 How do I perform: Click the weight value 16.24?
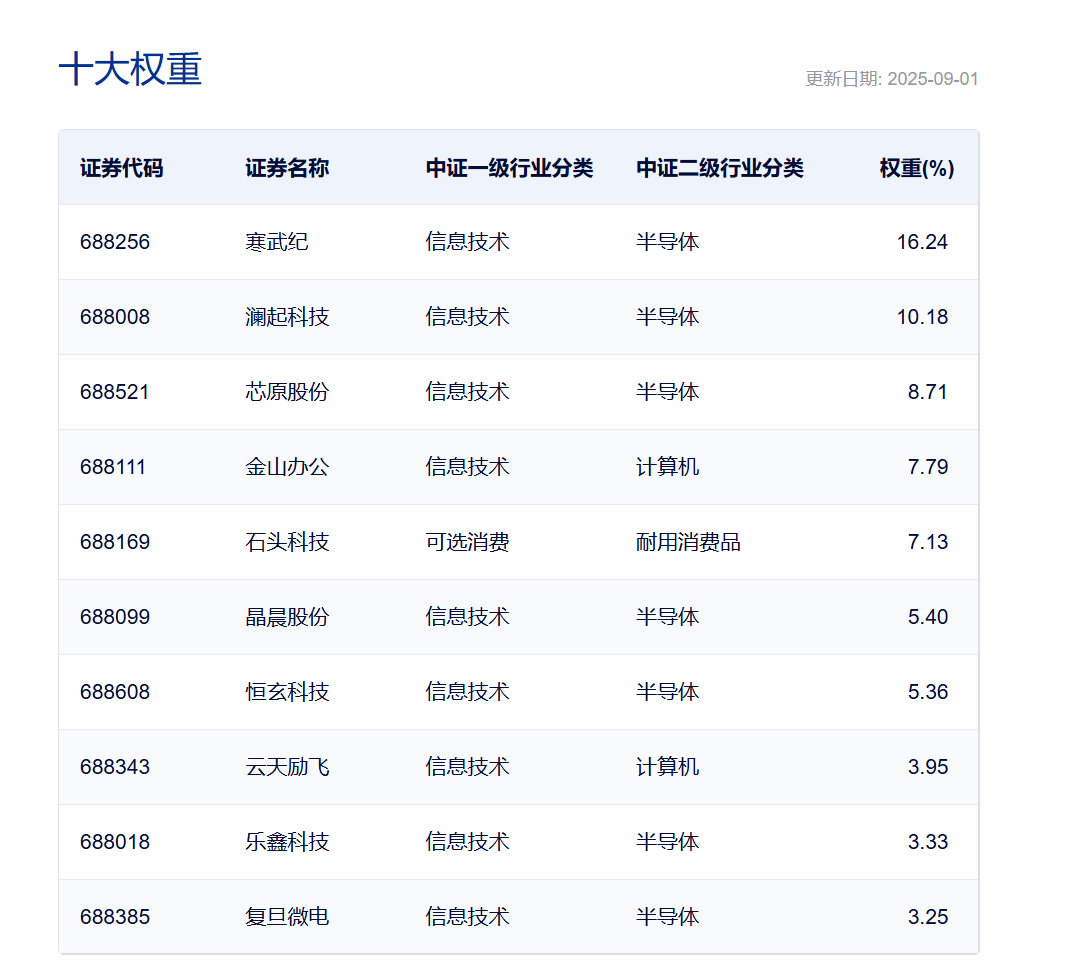(921, 242)
